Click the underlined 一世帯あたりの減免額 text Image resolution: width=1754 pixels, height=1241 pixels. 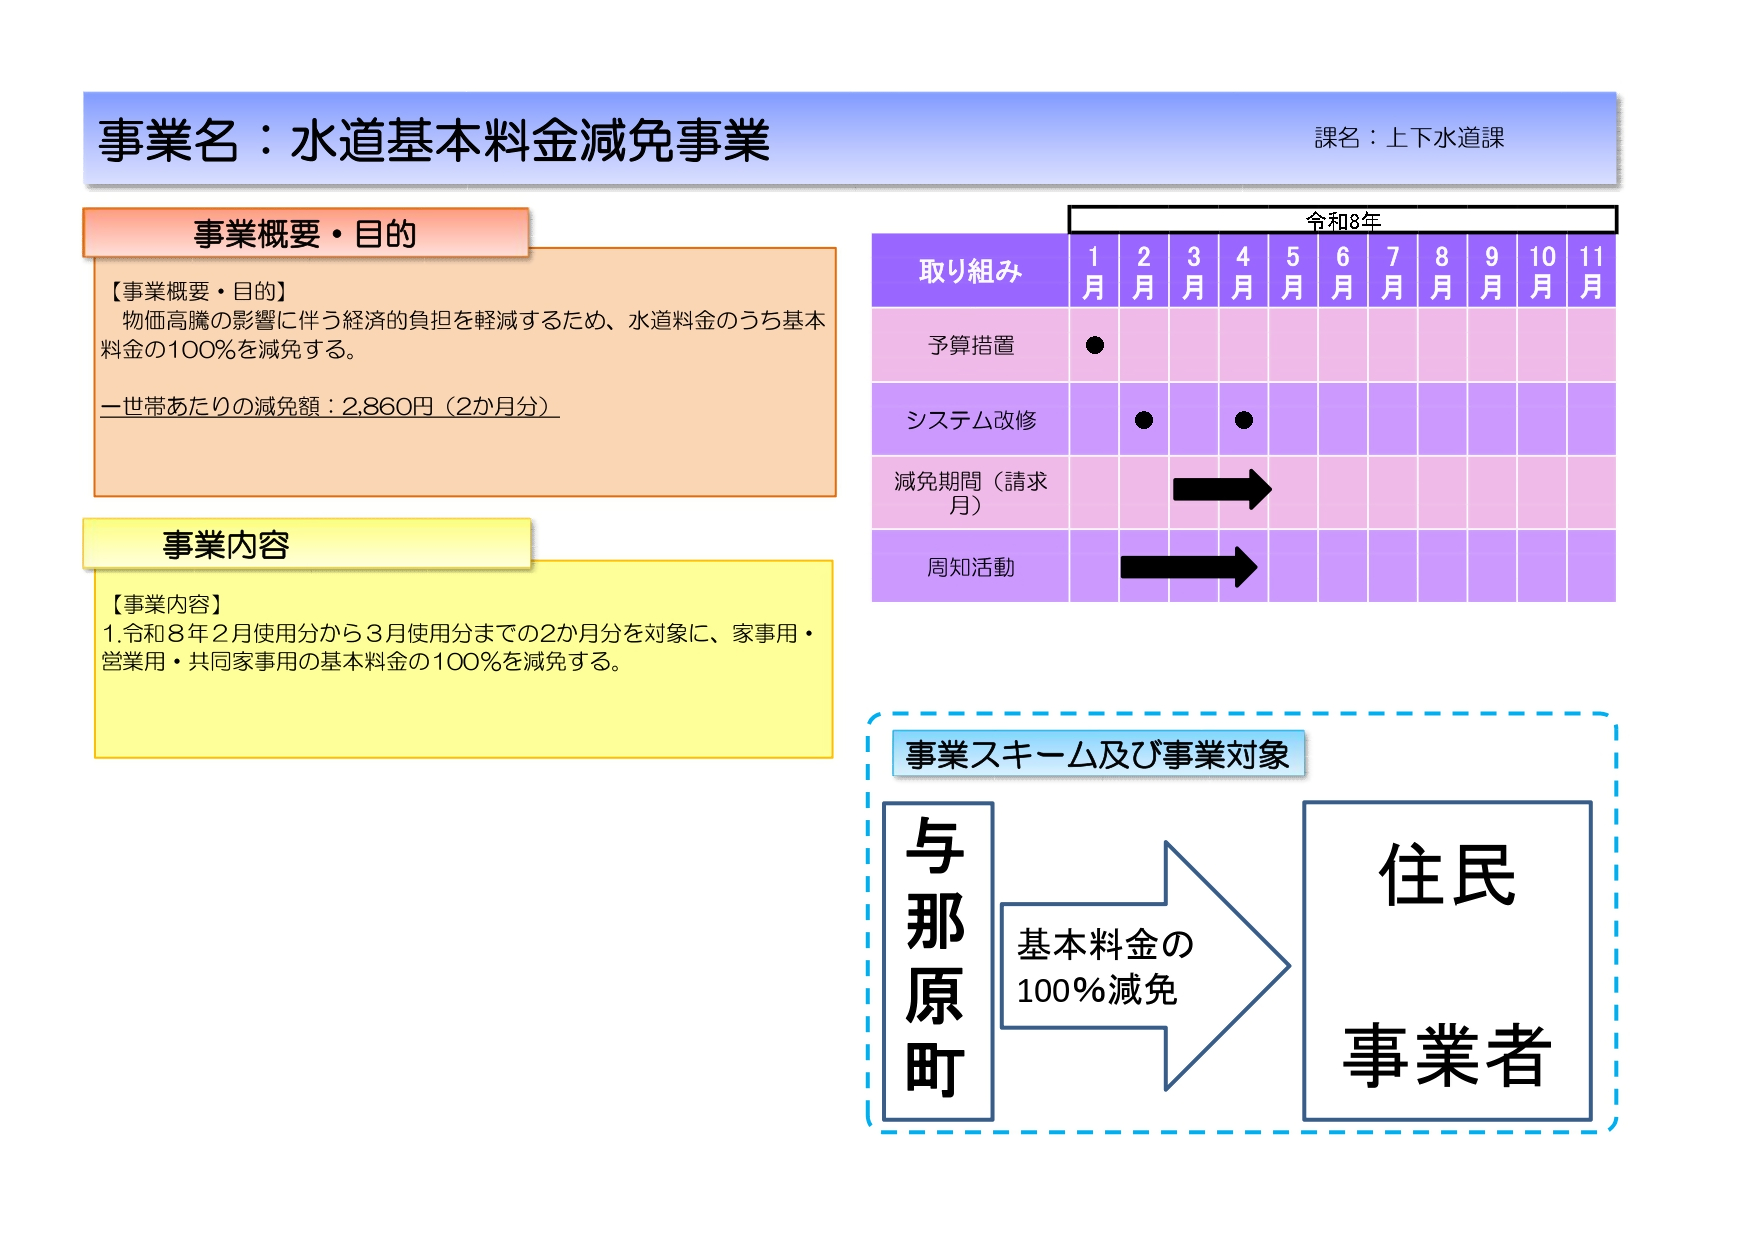[330, 407]
